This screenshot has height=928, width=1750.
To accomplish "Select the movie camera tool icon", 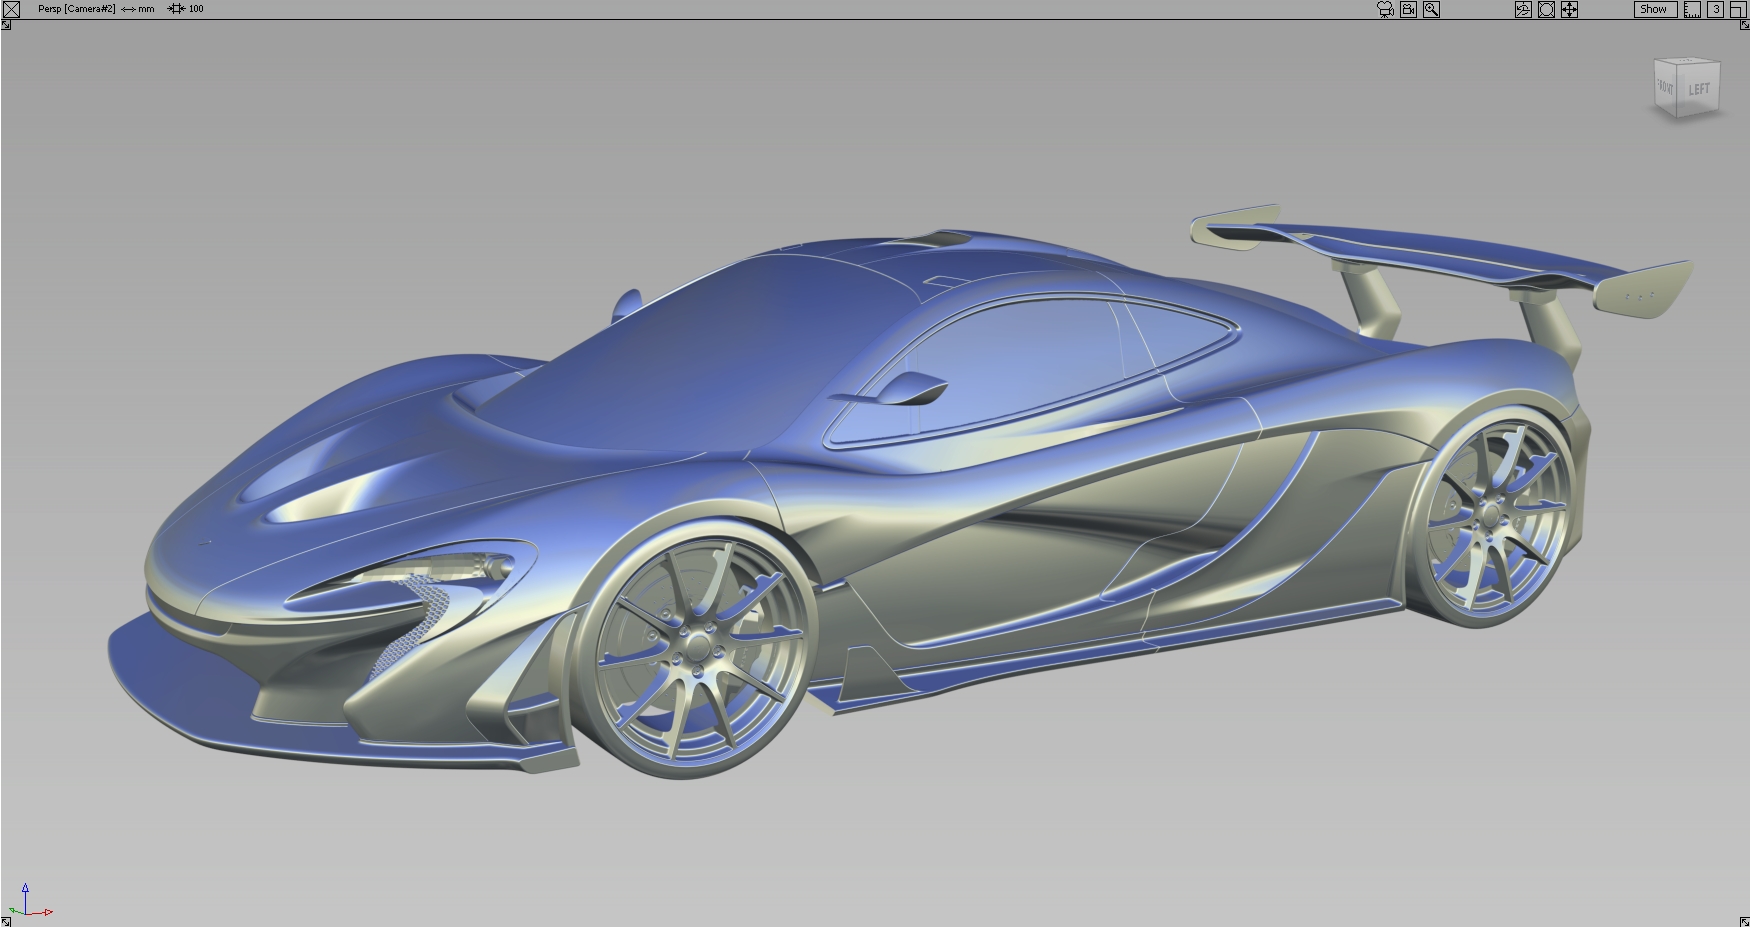I will point(1384,9).
